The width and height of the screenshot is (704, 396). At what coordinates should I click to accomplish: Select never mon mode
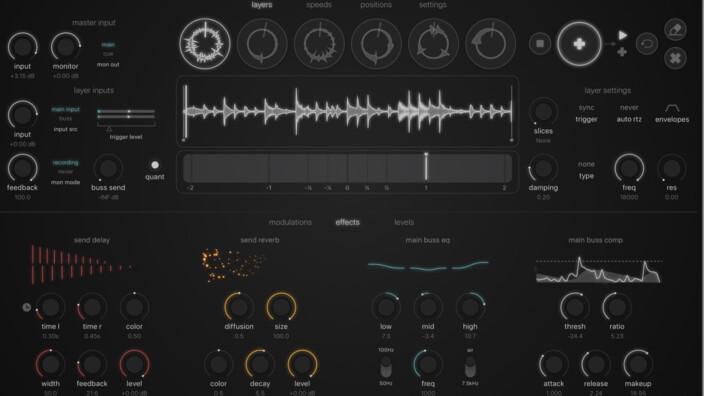[65, 172]
